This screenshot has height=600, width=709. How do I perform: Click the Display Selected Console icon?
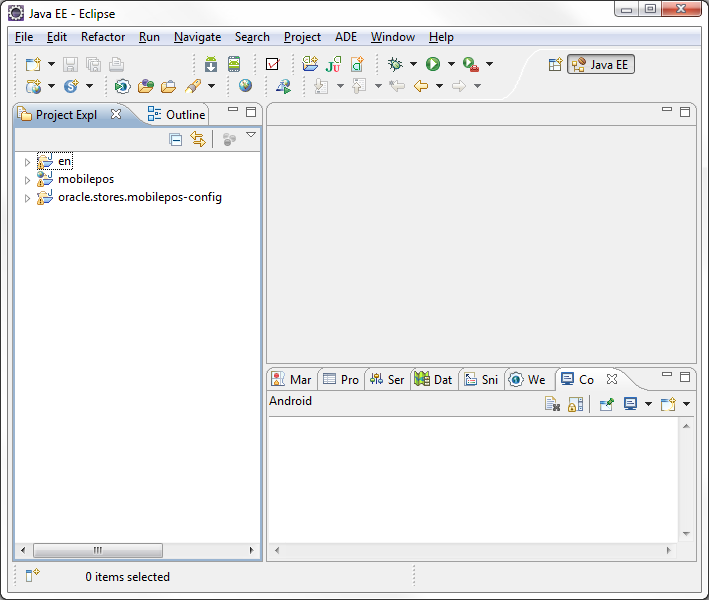(630, 403)
